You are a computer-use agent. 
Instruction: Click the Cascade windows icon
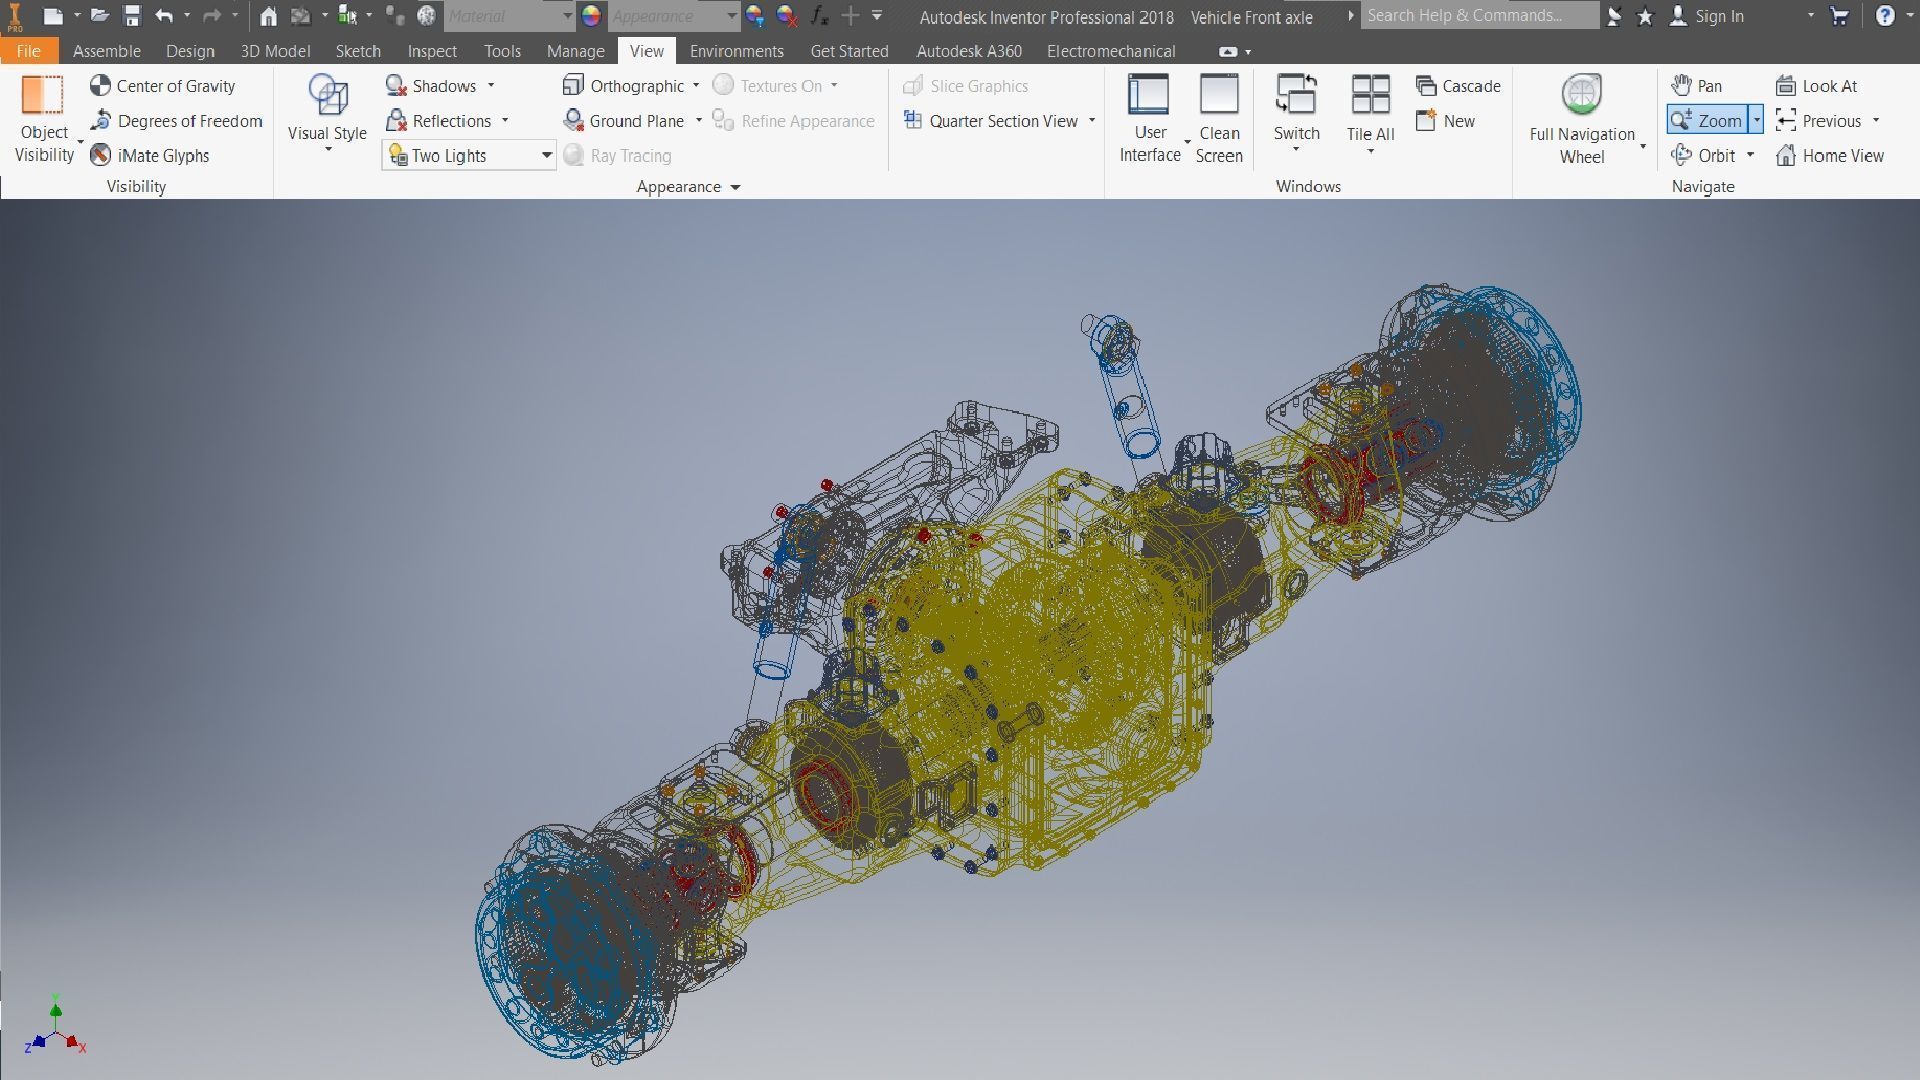click(1426, 86)
